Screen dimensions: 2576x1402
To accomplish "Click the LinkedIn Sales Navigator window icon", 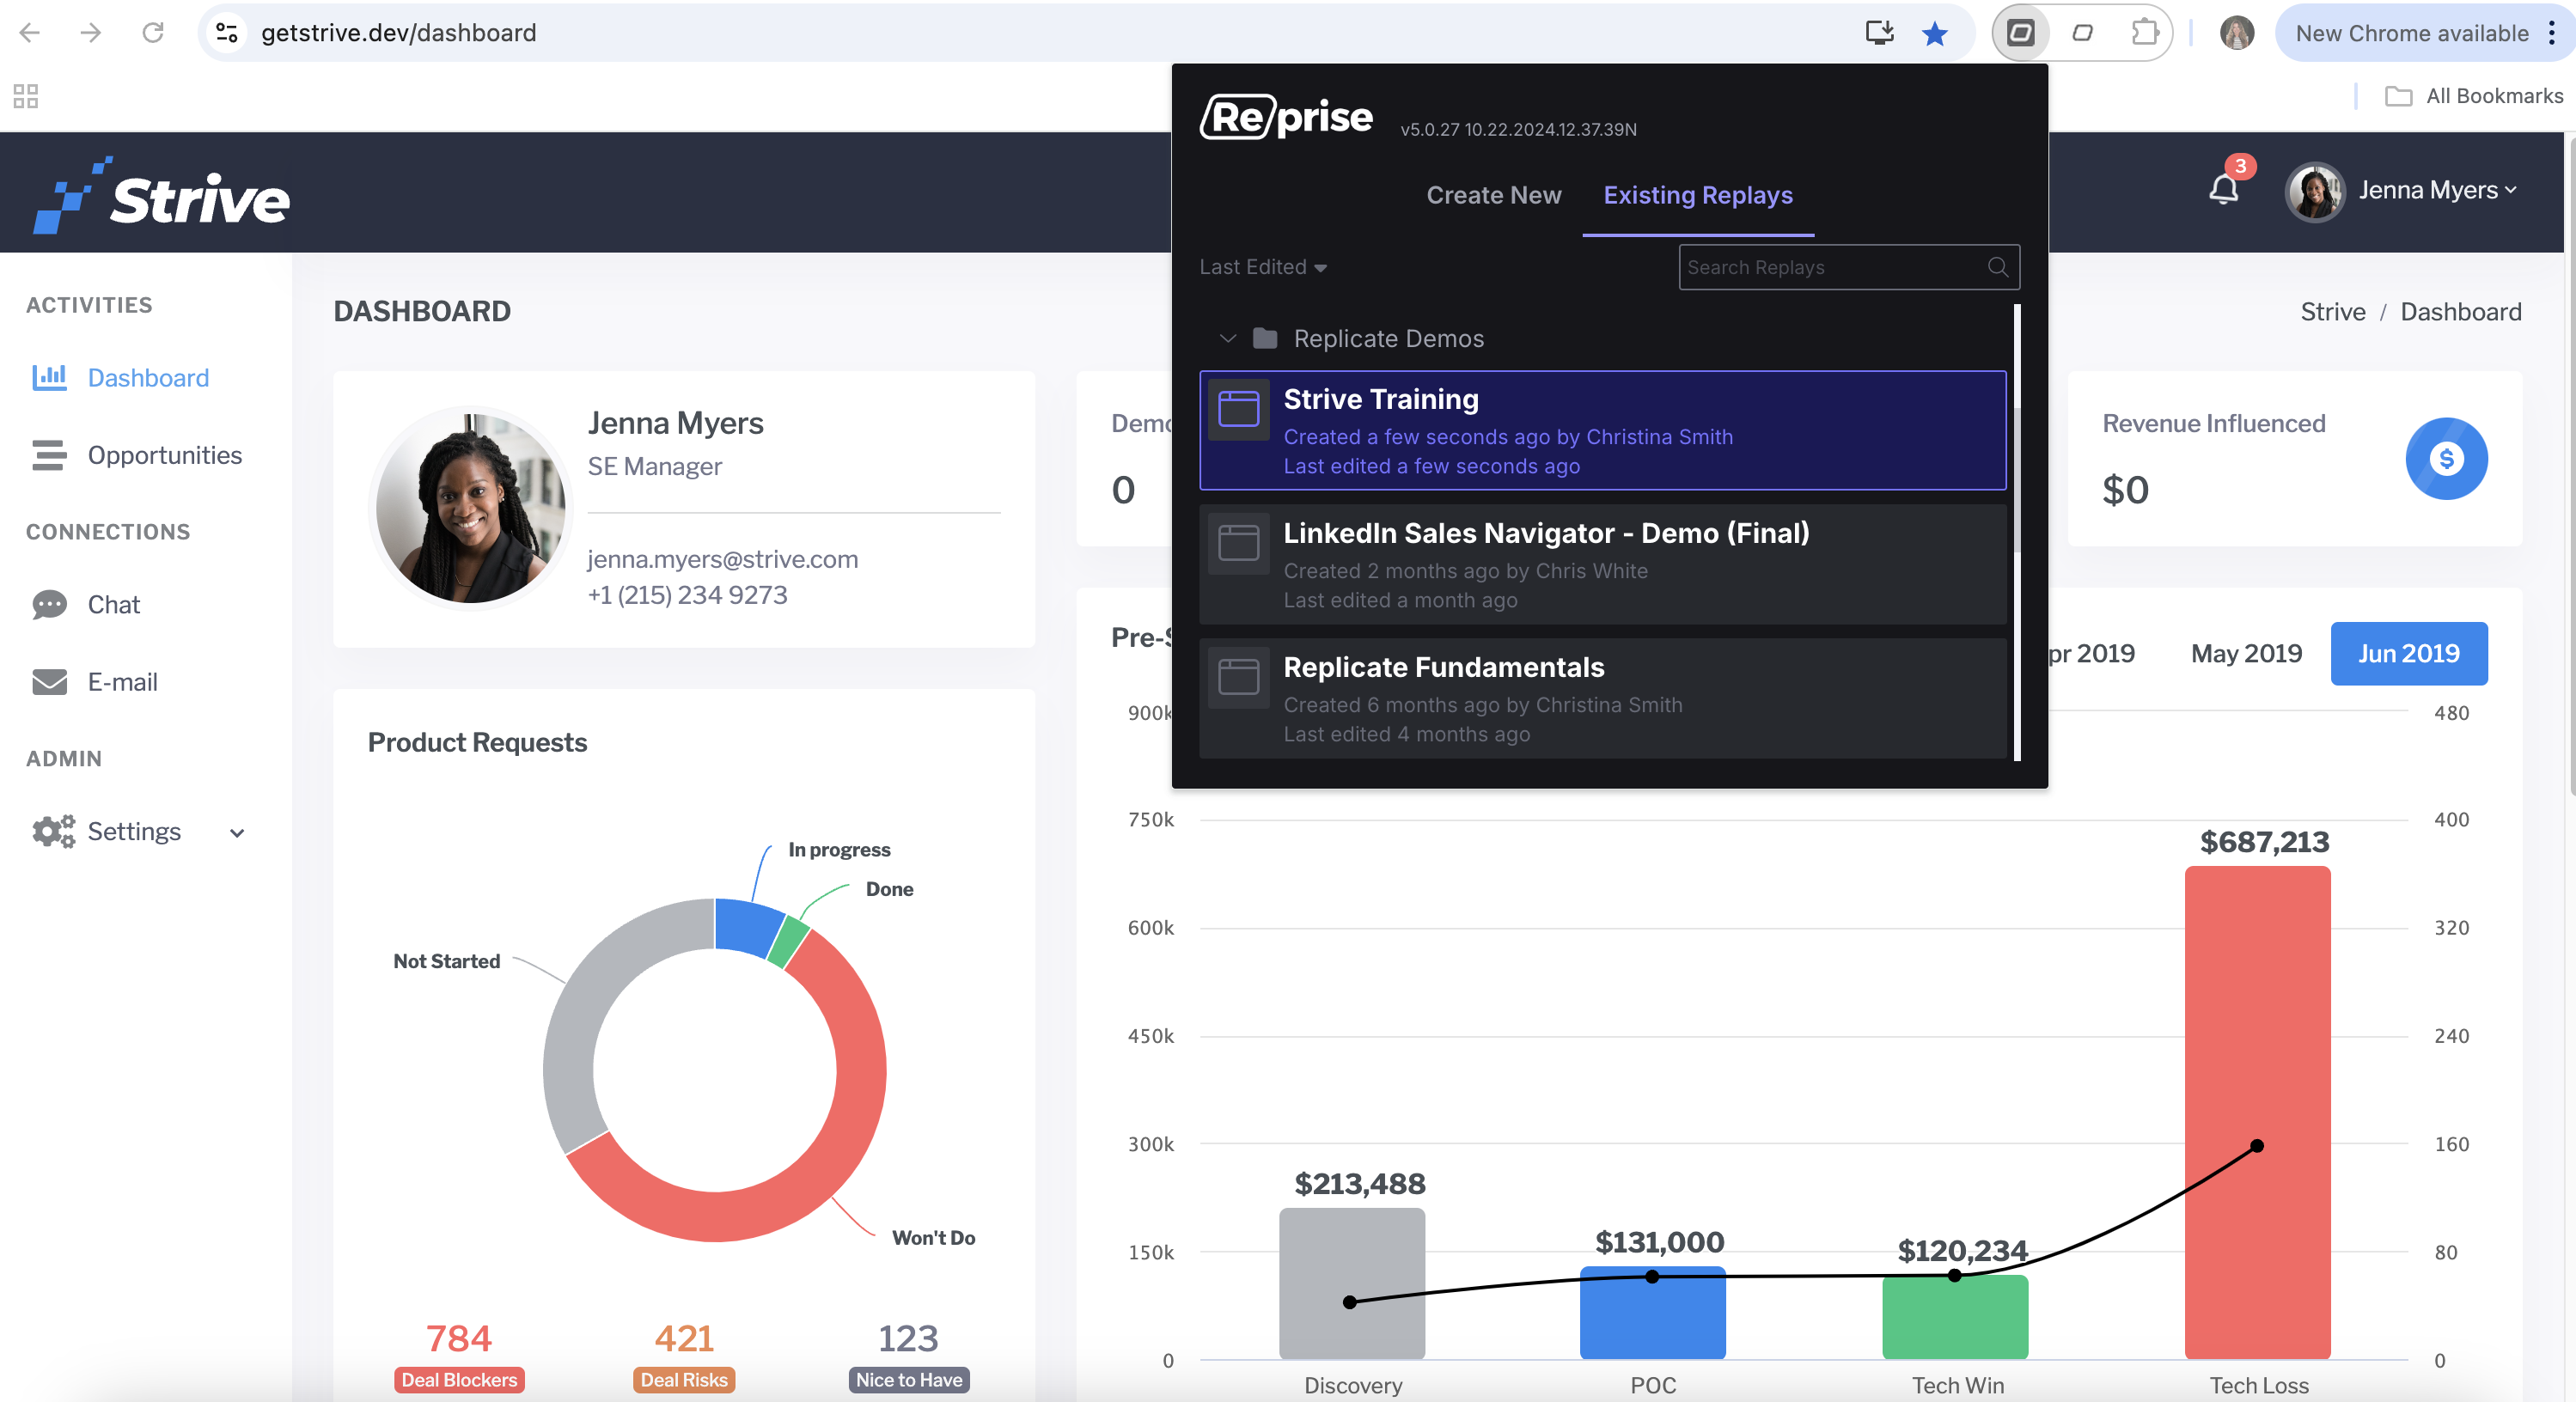I will tap(1238, 543).
